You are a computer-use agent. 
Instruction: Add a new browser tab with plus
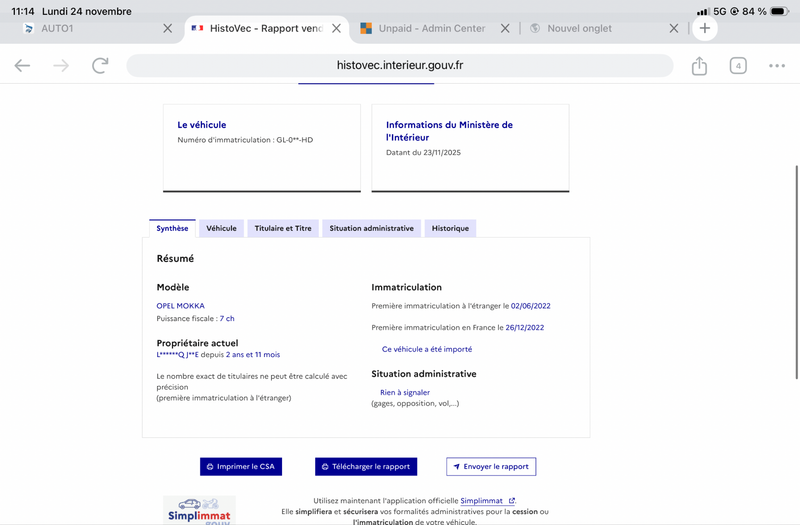(705, 28)
